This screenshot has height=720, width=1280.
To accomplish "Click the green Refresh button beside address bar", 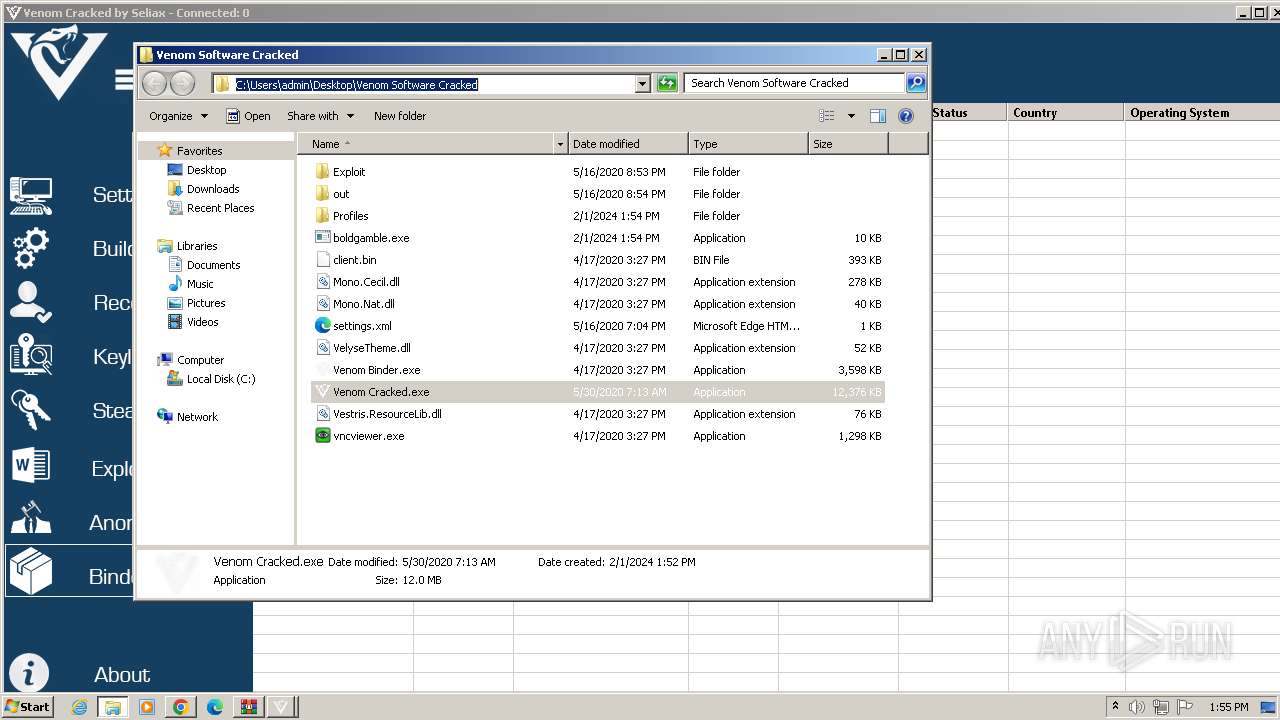I will 667,84.
